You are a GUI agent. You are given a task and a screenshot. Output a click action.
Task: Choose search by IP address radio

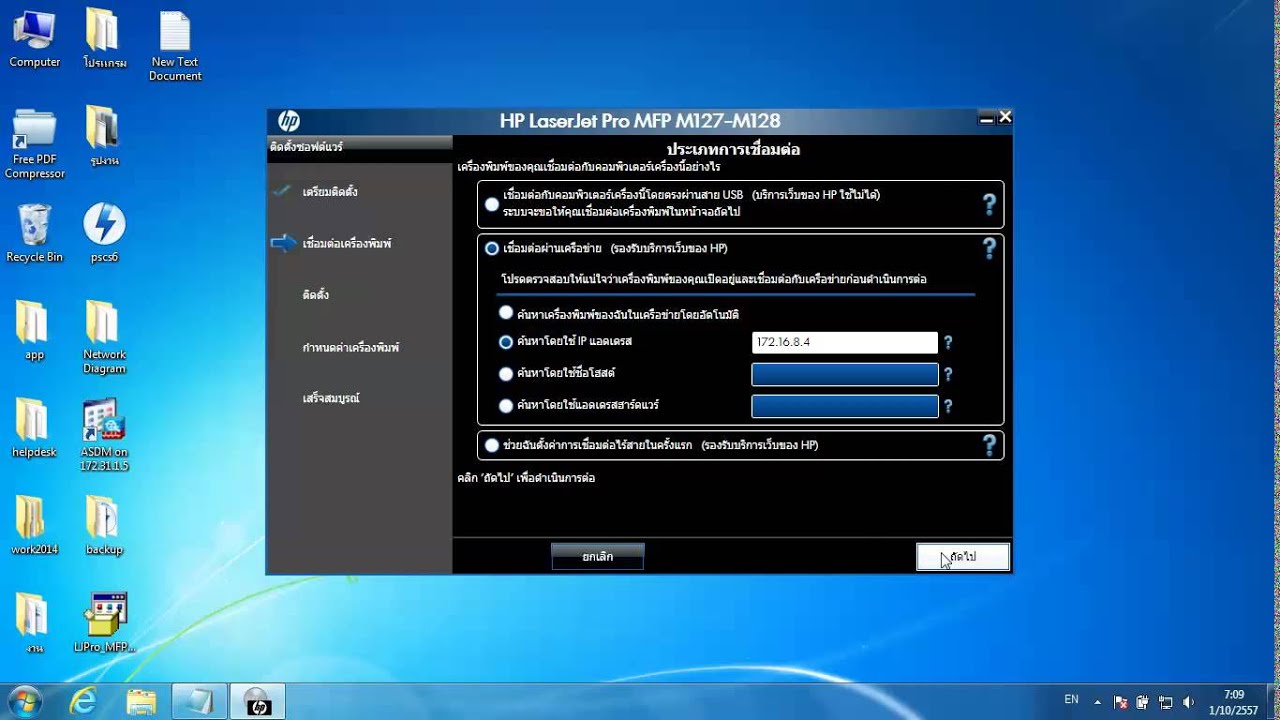506,342
